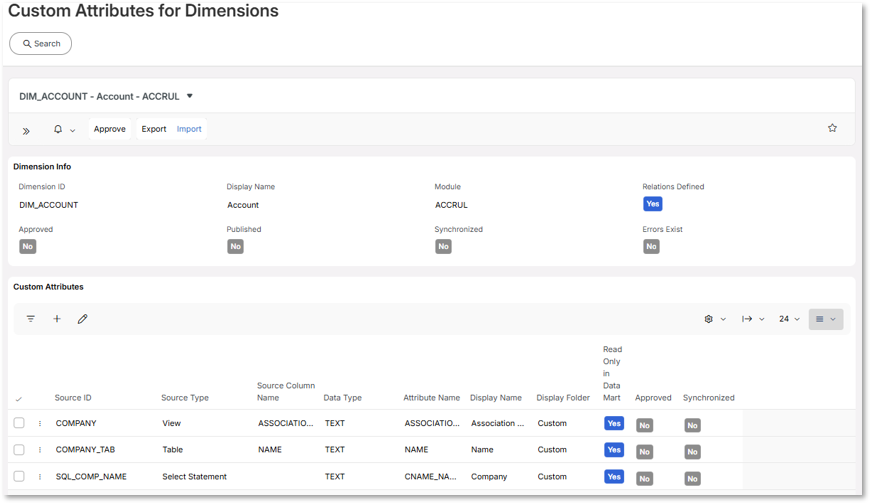The image size is (871, 504).
Task: Select the SQL_COMP_NAME row checkbox
Action: (19, 476)
